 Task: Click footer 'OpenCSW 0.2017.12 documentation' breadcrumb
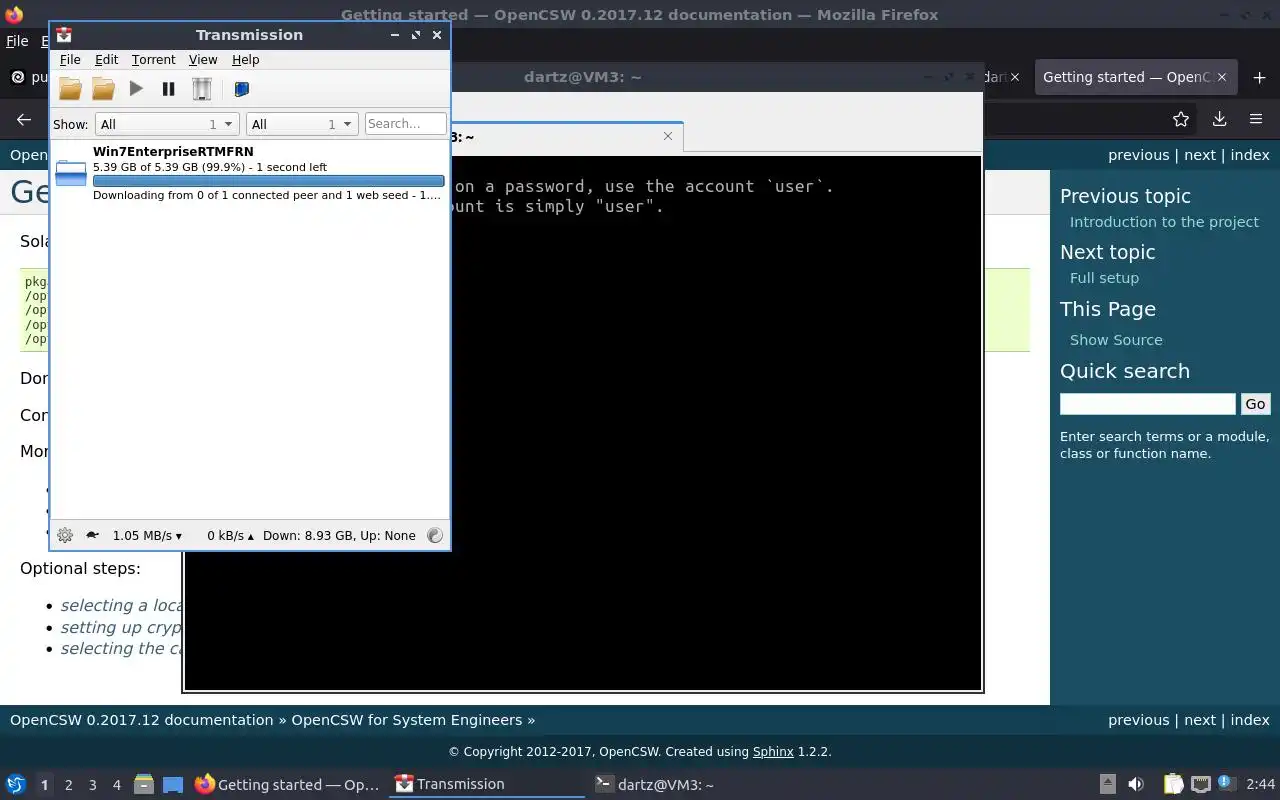coord(142,720)
